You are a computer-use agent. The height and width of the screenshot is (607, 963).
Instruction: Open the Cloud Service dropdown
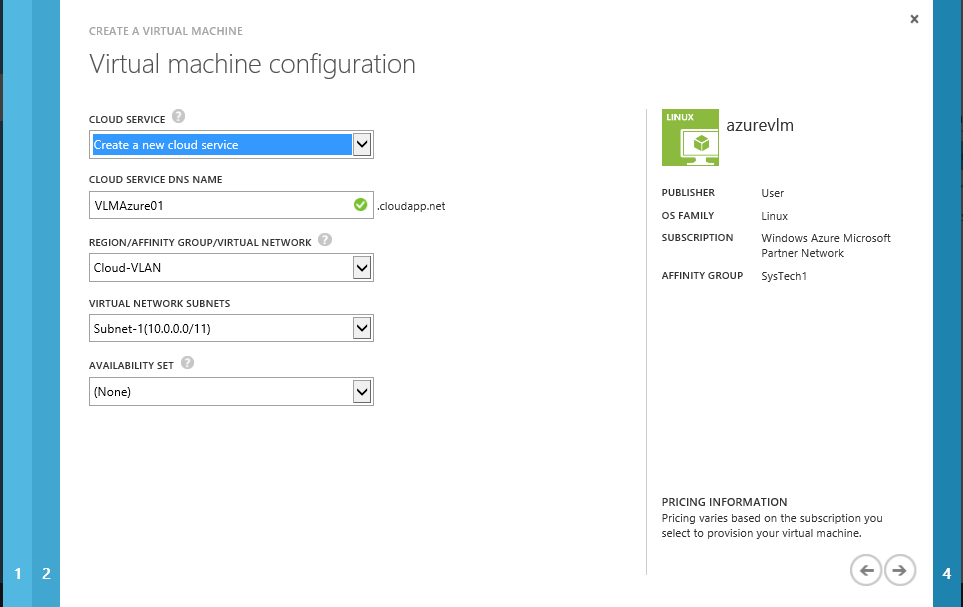(232, 144)
